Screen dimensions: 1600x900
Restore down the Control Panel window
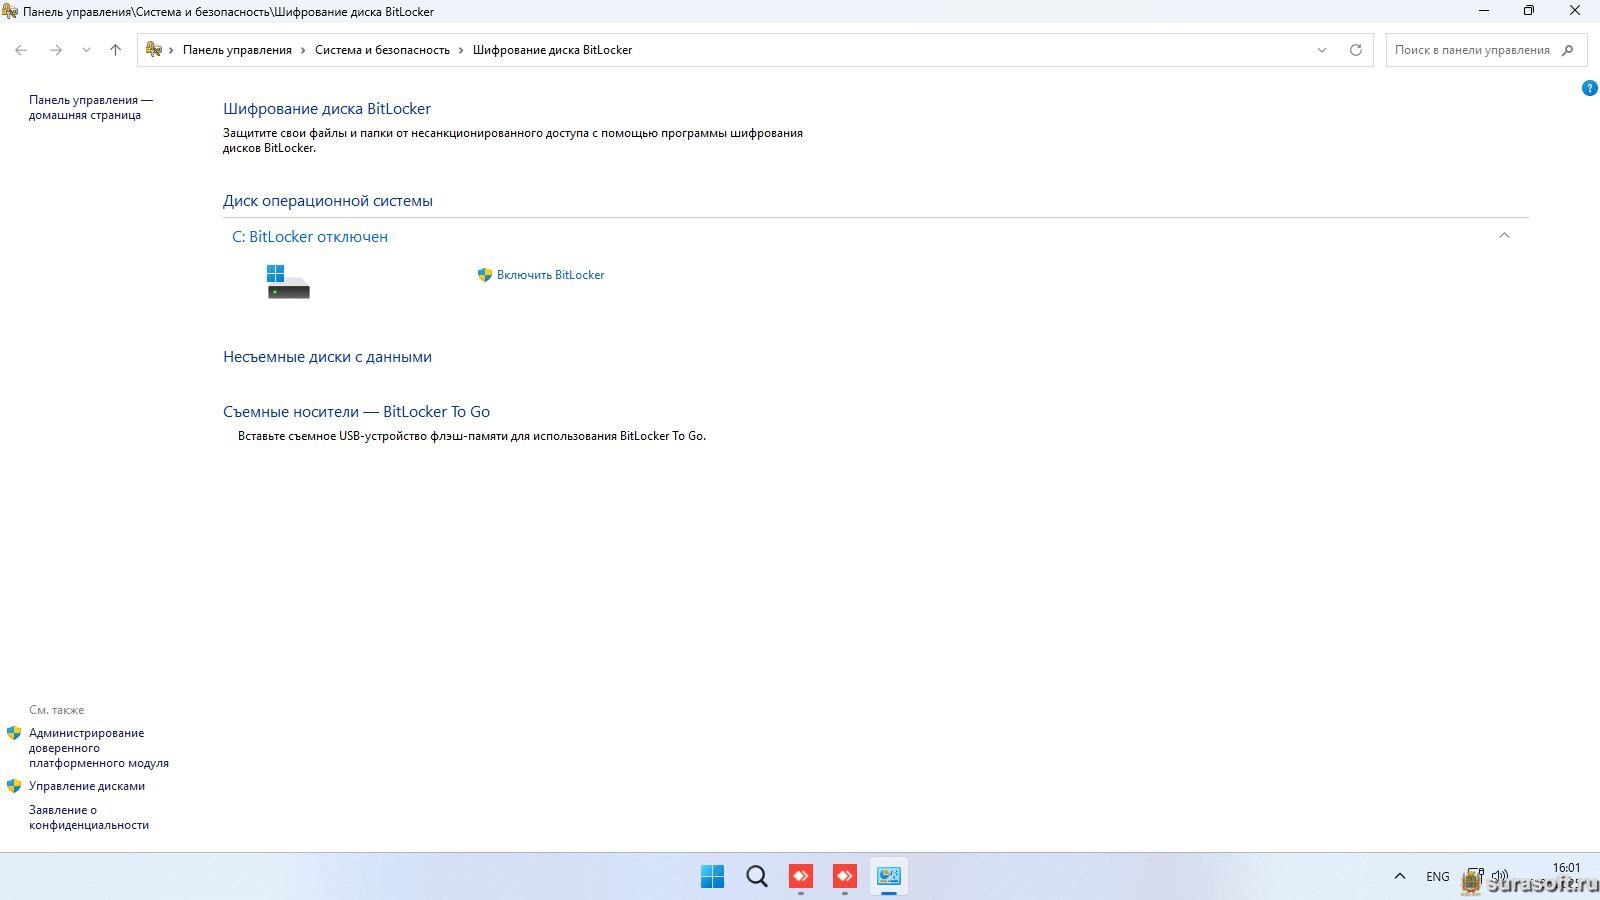click(x=1528, y=11)
